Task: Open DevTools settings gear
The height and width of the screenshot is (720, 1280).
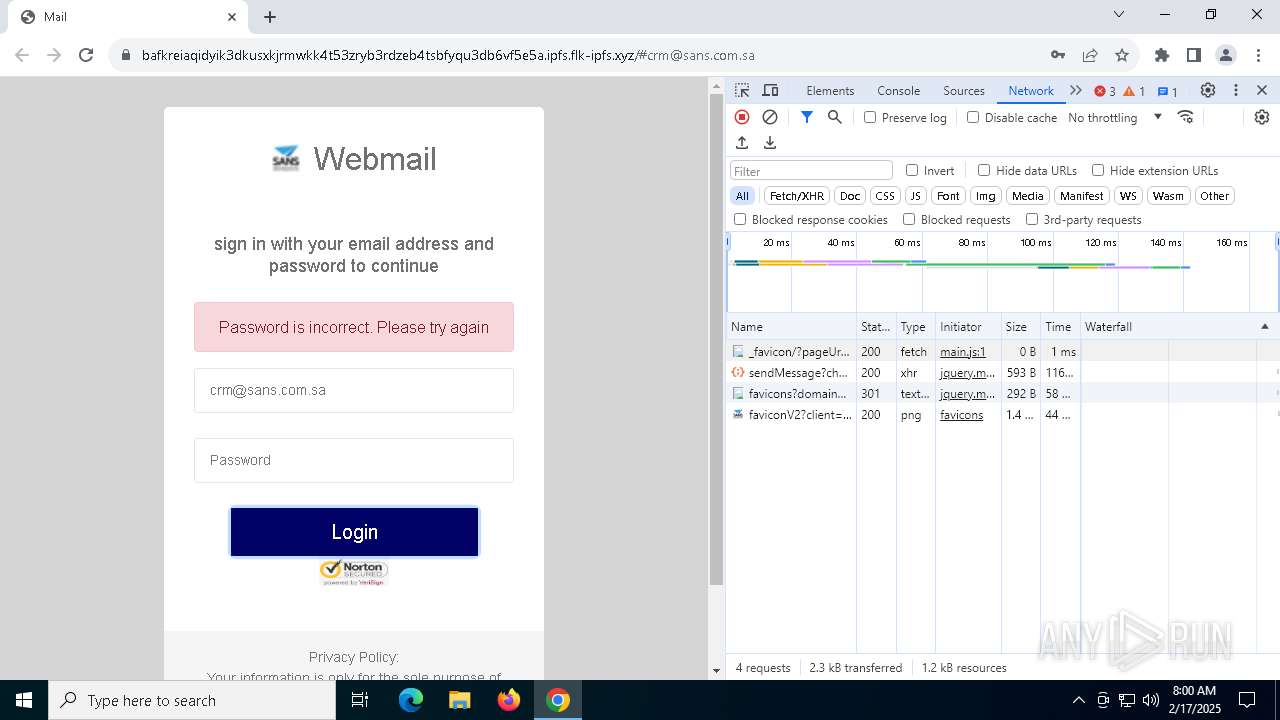Action: click(1208, 90)
